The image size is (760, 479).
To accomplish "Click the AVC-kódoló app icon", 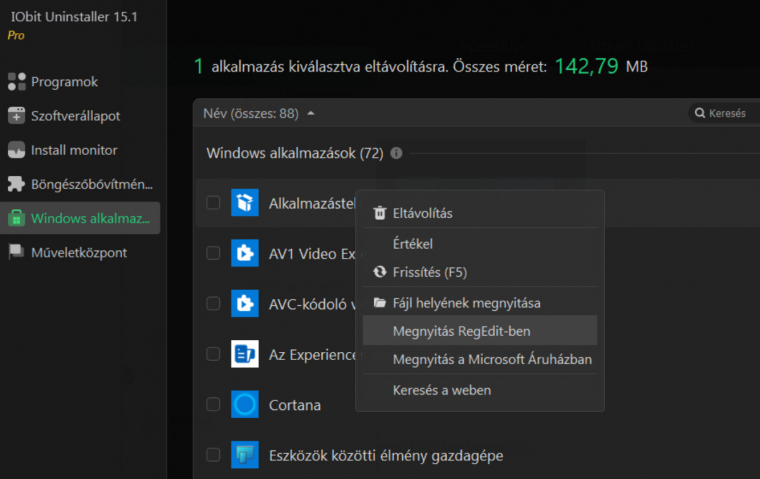I will tap(245, 304).
